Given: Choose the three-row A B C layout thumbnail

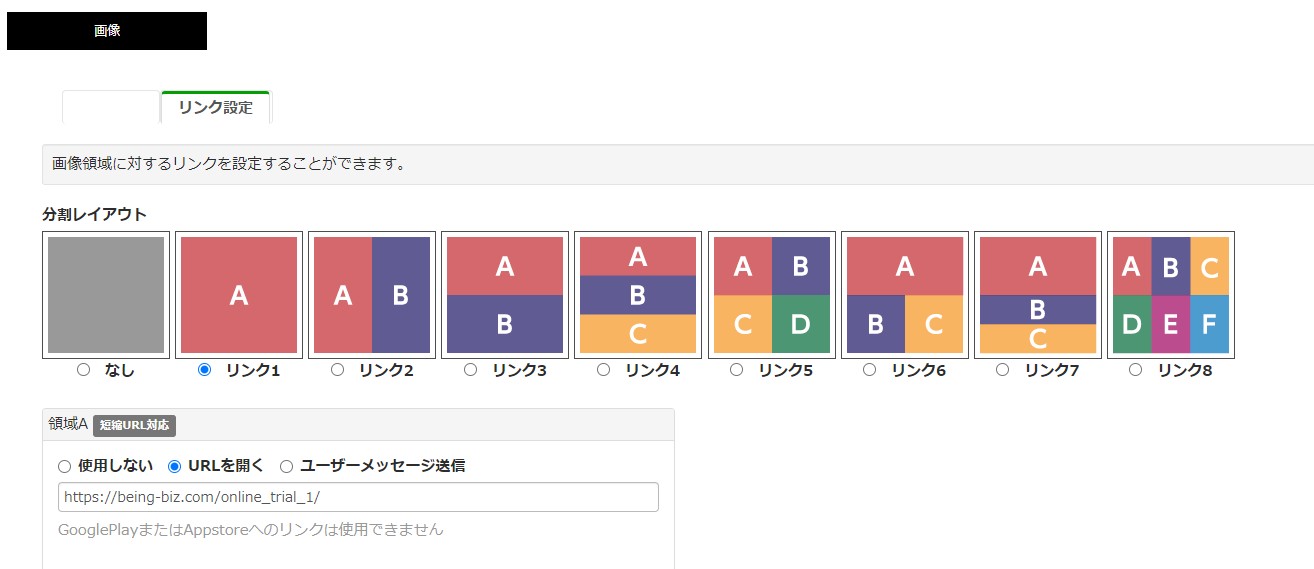Looking at the screenshot, I should [x=638, y=295].
